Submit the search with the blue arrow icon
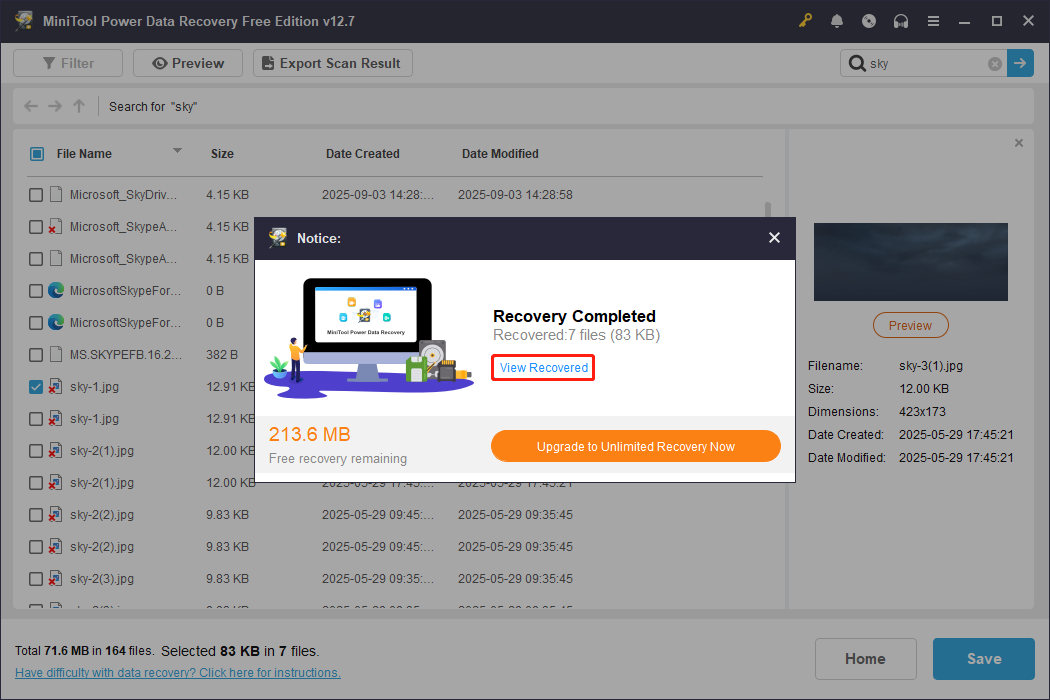This screenshot has width=1050, height=700. (1020, 63)
